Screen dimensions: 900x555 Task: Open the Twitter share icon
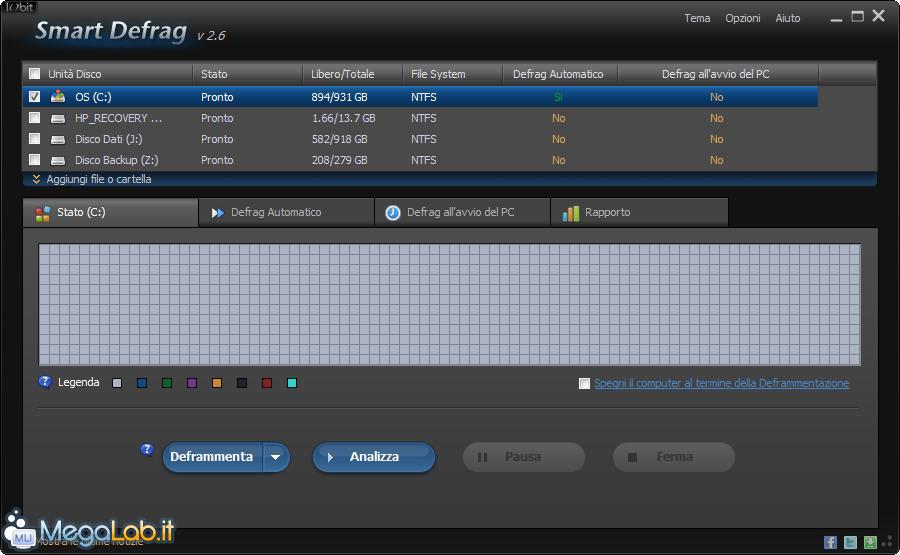850,542
